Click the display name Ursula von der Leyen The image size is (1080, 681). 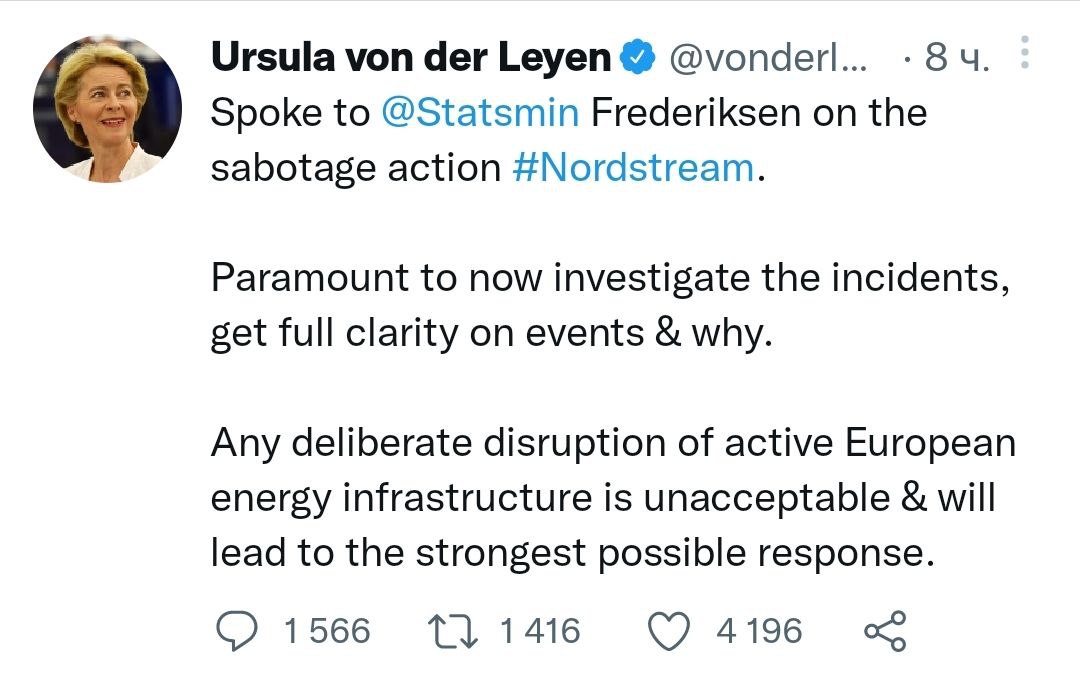point(410,59)
